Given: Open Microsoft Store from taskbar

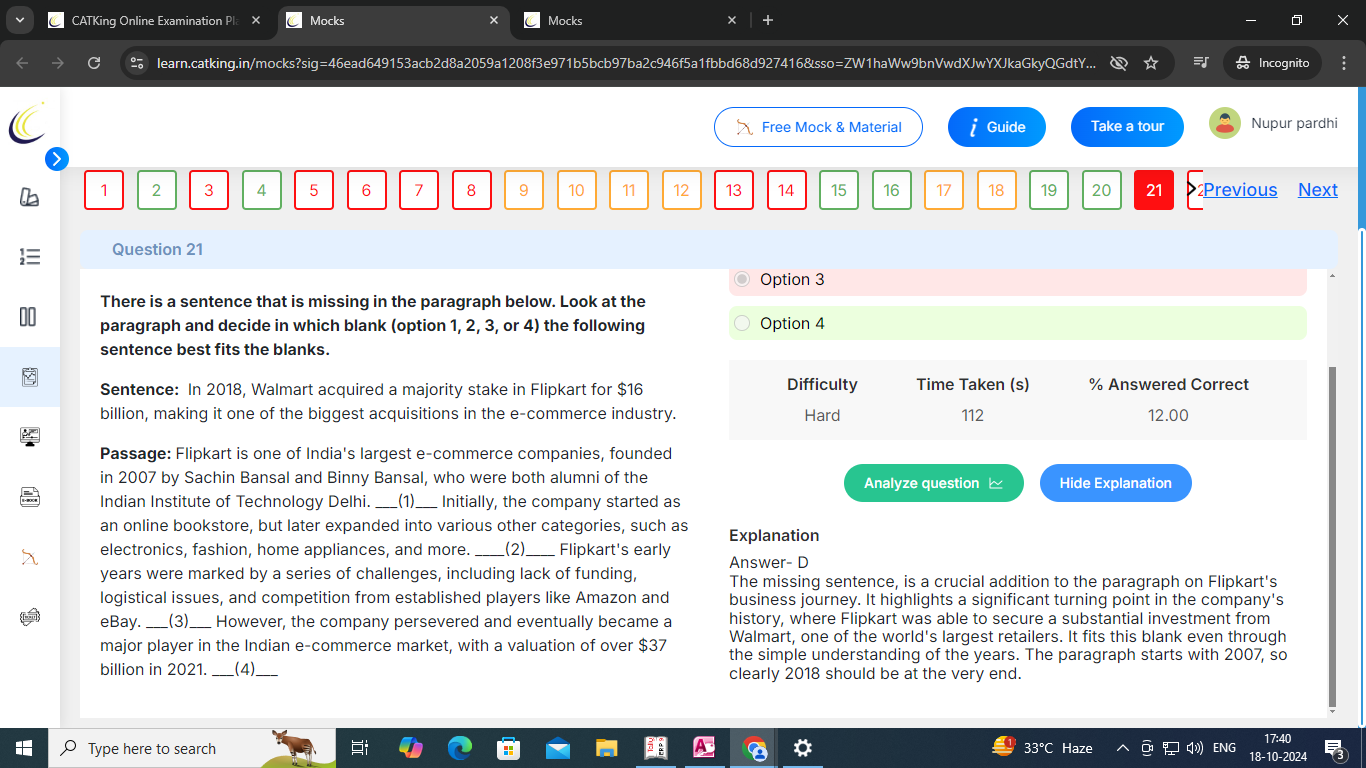Looking at the screenshot, I should pyautogui.click(x=509, y=748).
